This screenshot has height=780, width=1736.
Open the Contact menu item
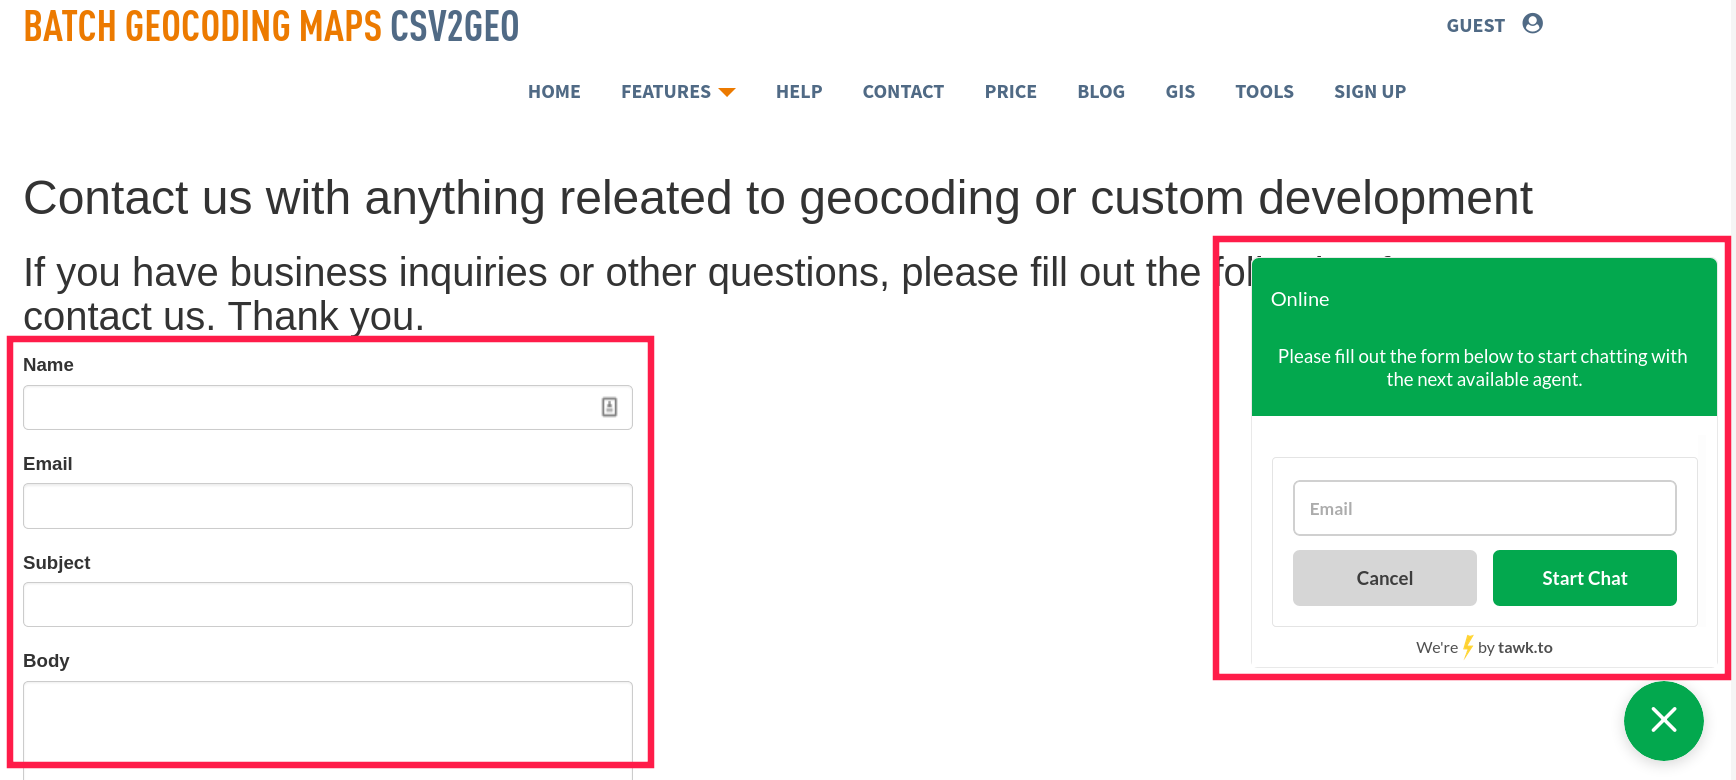coord(903,92)
